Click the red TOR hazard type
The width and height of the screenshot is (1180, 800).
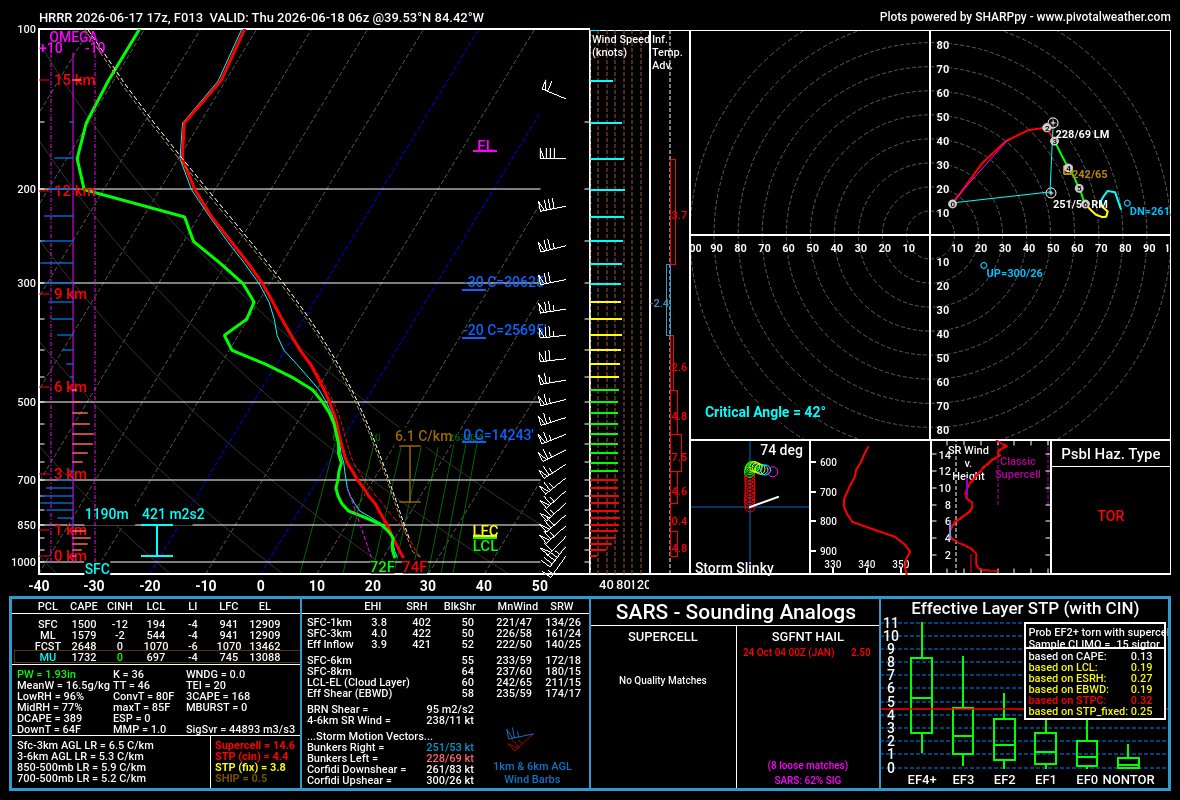pos(1111,516)
